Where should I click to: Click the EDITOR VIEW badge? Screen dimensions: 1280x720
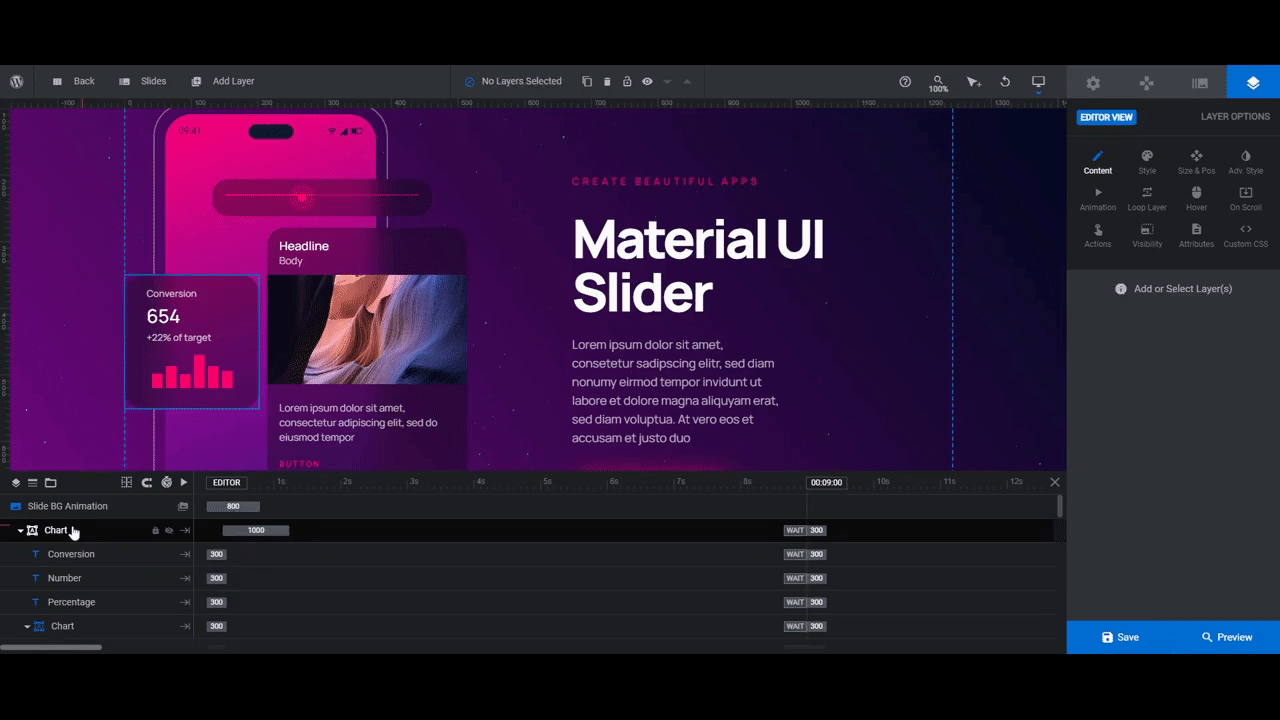click(1106, 117)
